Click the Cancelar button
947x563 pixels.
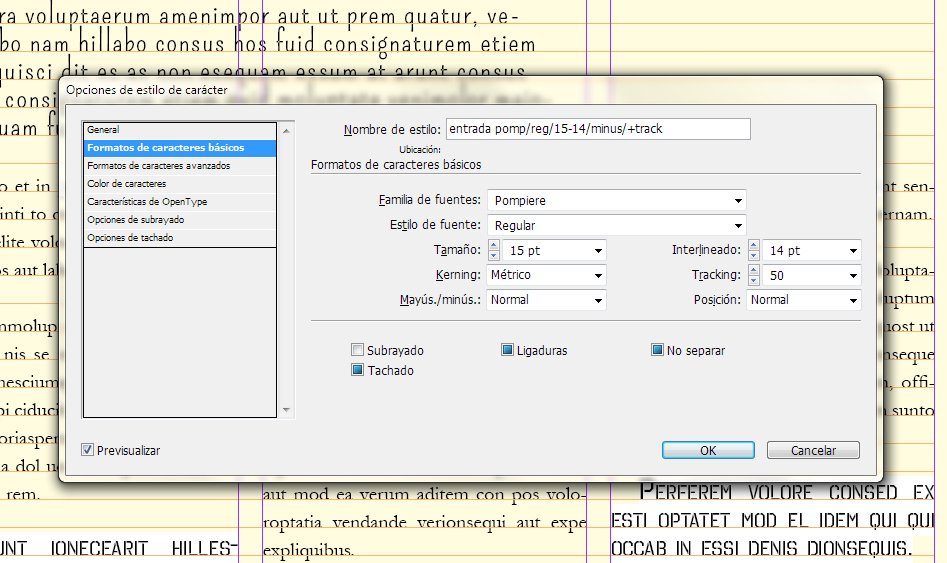pyautogui.click(x=813, y=450)
